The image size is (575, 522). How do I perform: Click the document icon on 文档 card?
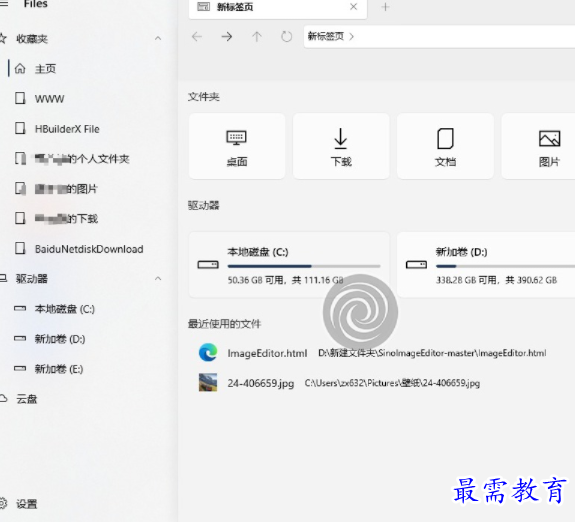click(x=445, y=138)
